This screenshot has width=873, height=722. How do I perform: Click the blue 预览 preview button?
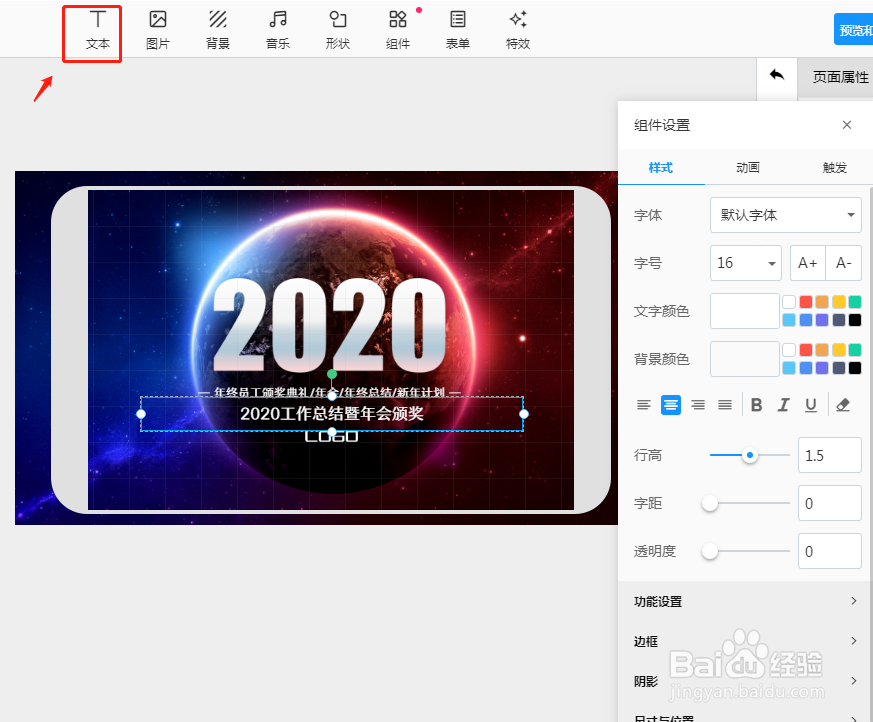tap(854, 30)
